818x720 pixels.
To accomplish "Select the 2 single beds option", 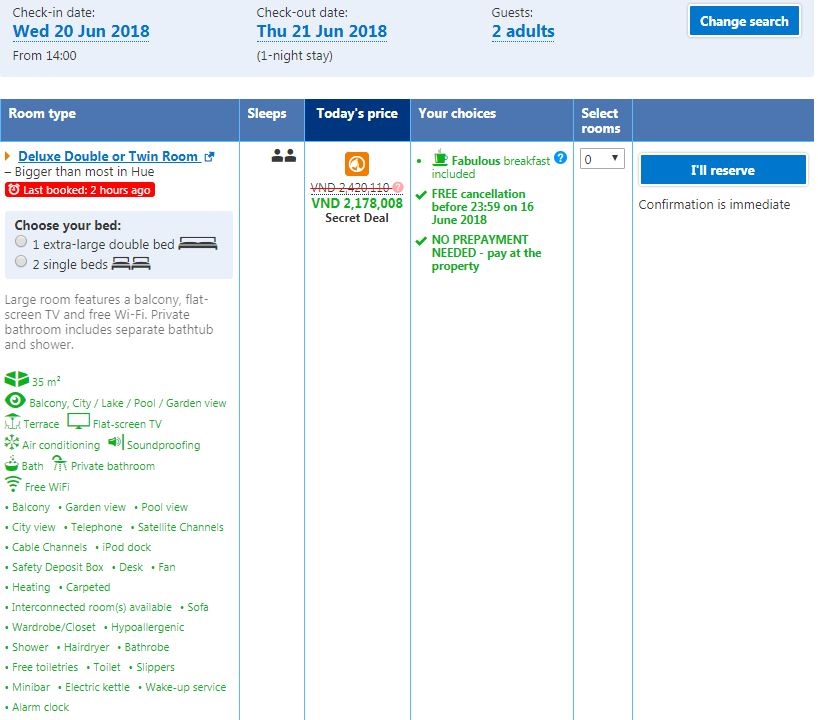I will click(x=21, y=262).
